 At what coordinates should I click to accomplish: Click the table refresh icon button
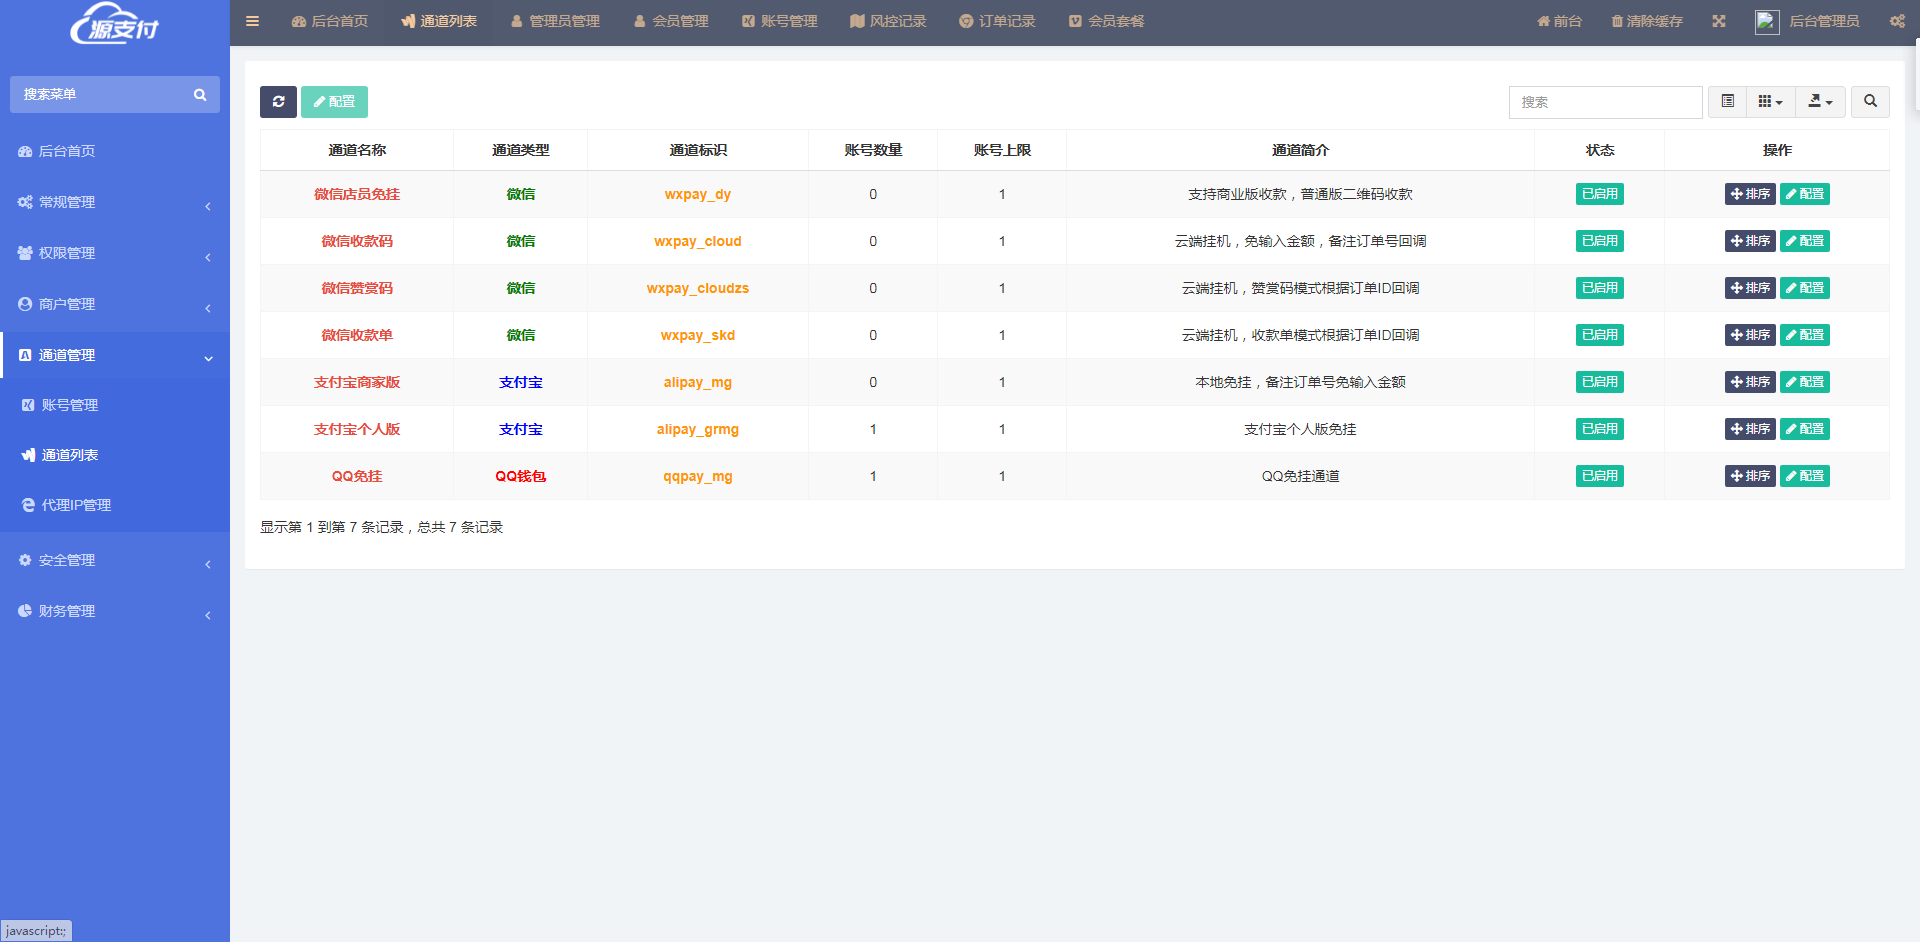278,102
